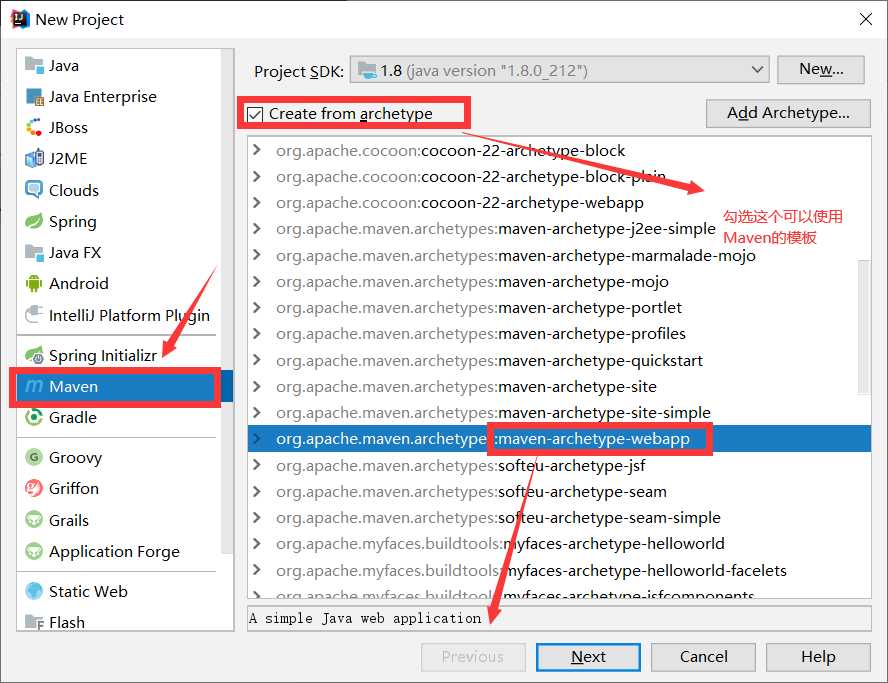Expand maven-archetype-quickstart node
Screen dimensions: 888x683
pyautogui.click(x=257, y=360)
